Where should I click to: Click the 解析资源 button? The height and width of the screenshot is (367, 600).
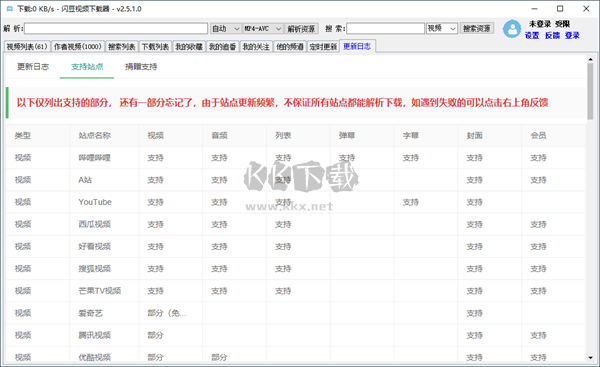[x=301, y=29]
